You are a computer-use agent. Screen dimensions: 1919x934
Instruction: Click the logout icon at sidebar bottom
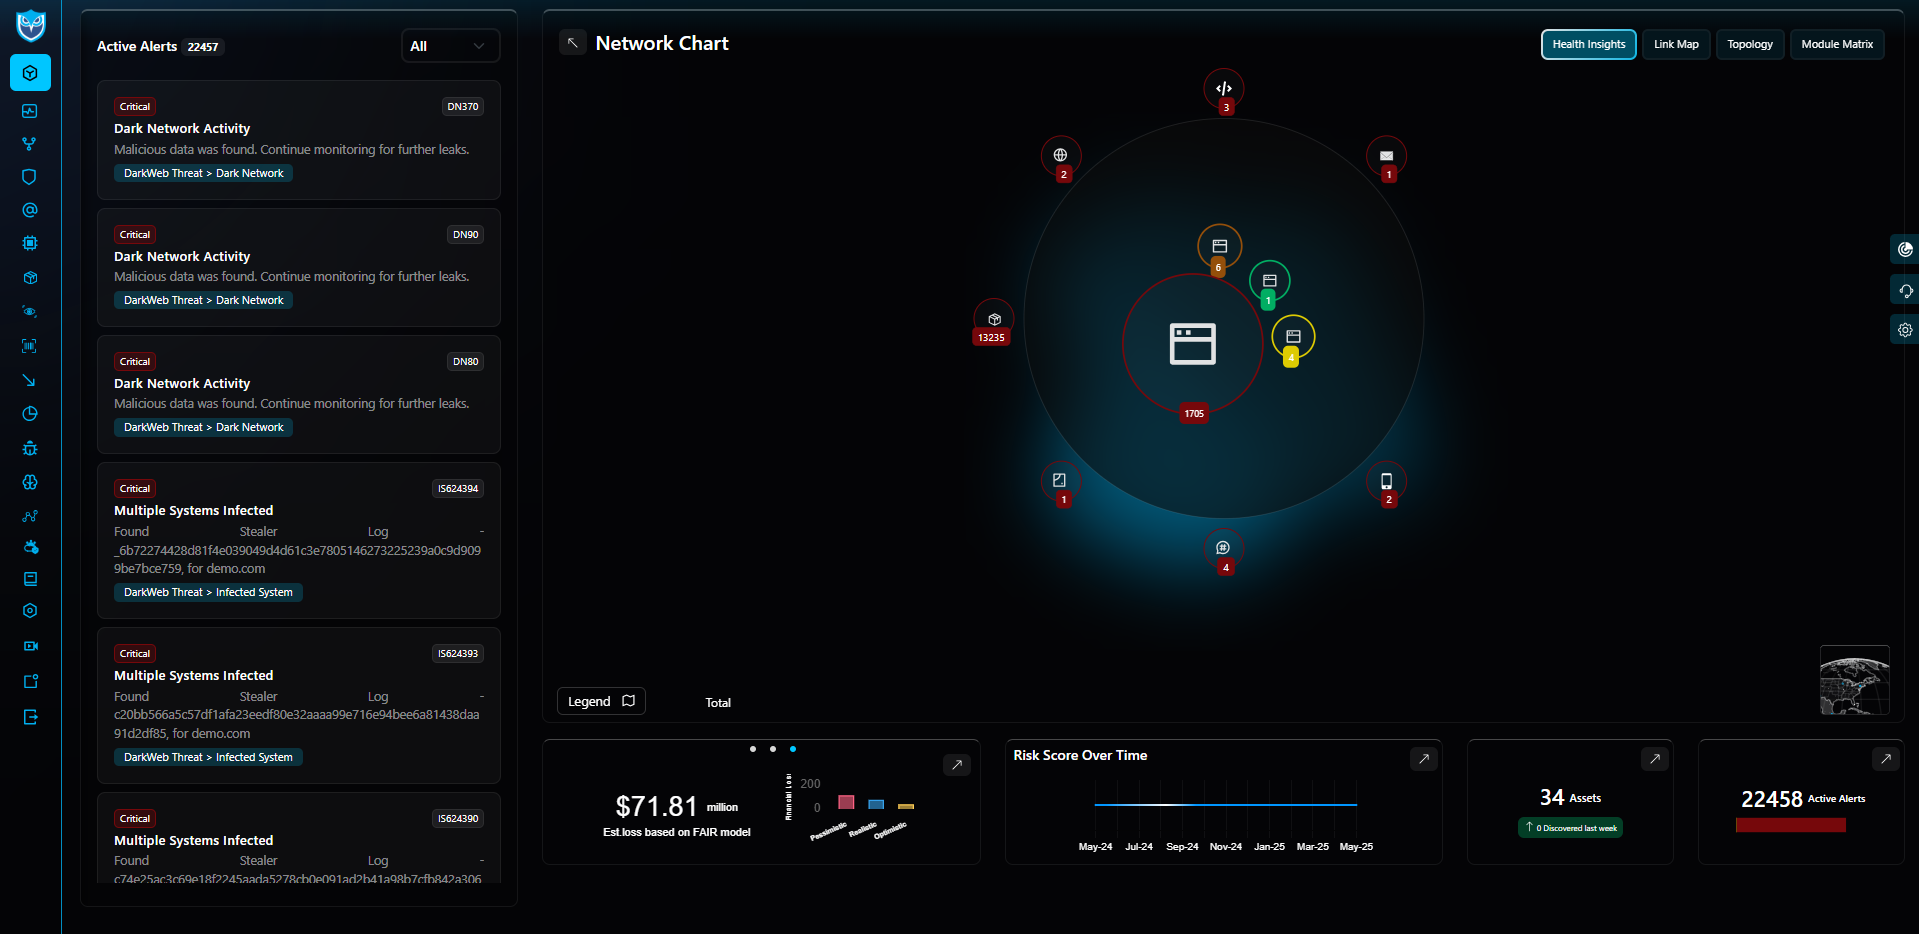pos(30,717)
